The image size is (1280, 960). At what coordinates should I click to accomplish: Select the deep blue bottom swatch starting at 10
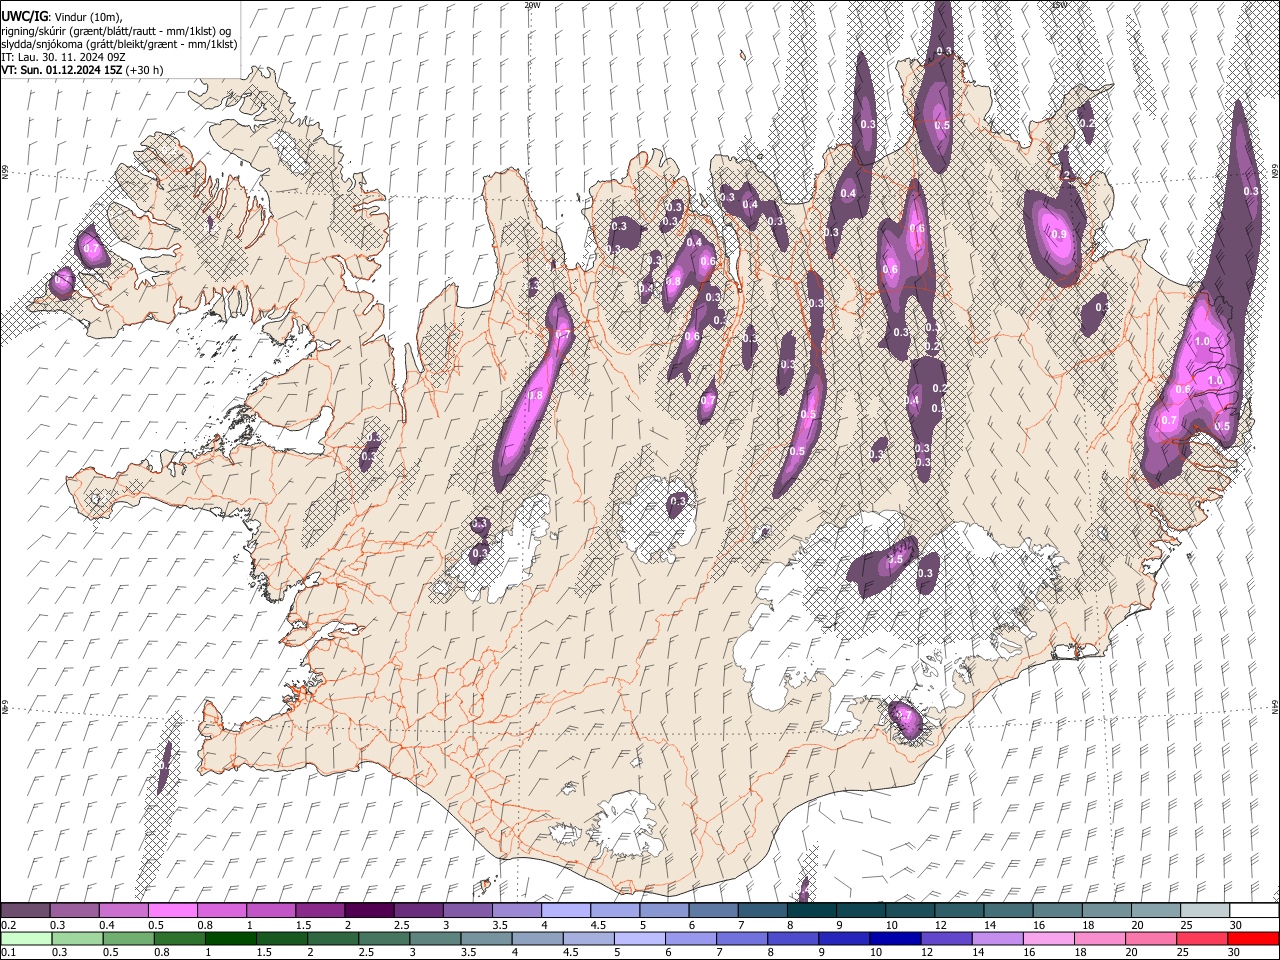pyautogui.click(x=895, y=938)
